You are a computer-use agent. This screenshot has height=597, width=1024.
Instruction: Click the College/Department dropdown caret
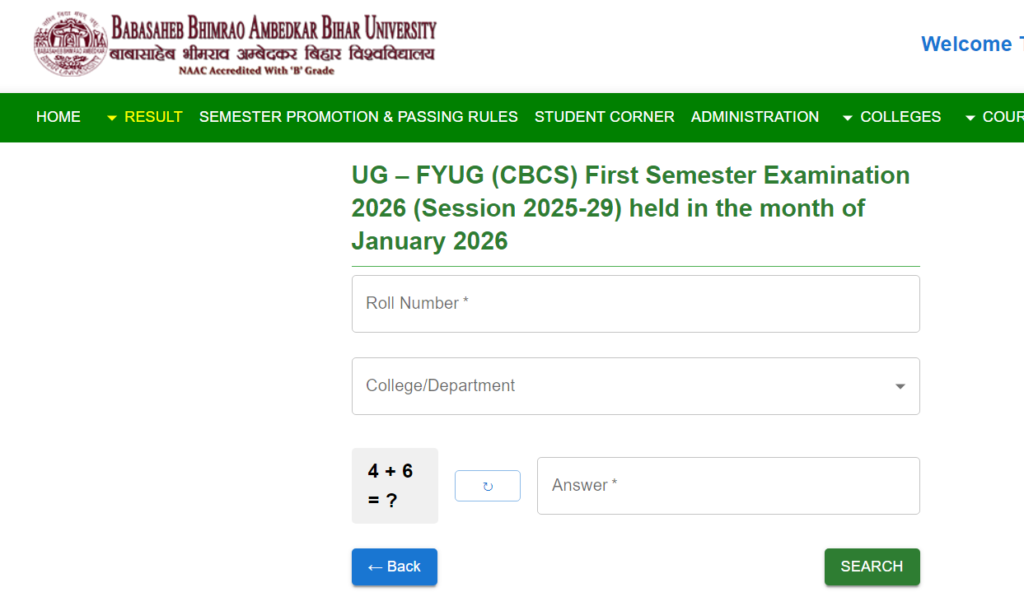tap(899, 386)
